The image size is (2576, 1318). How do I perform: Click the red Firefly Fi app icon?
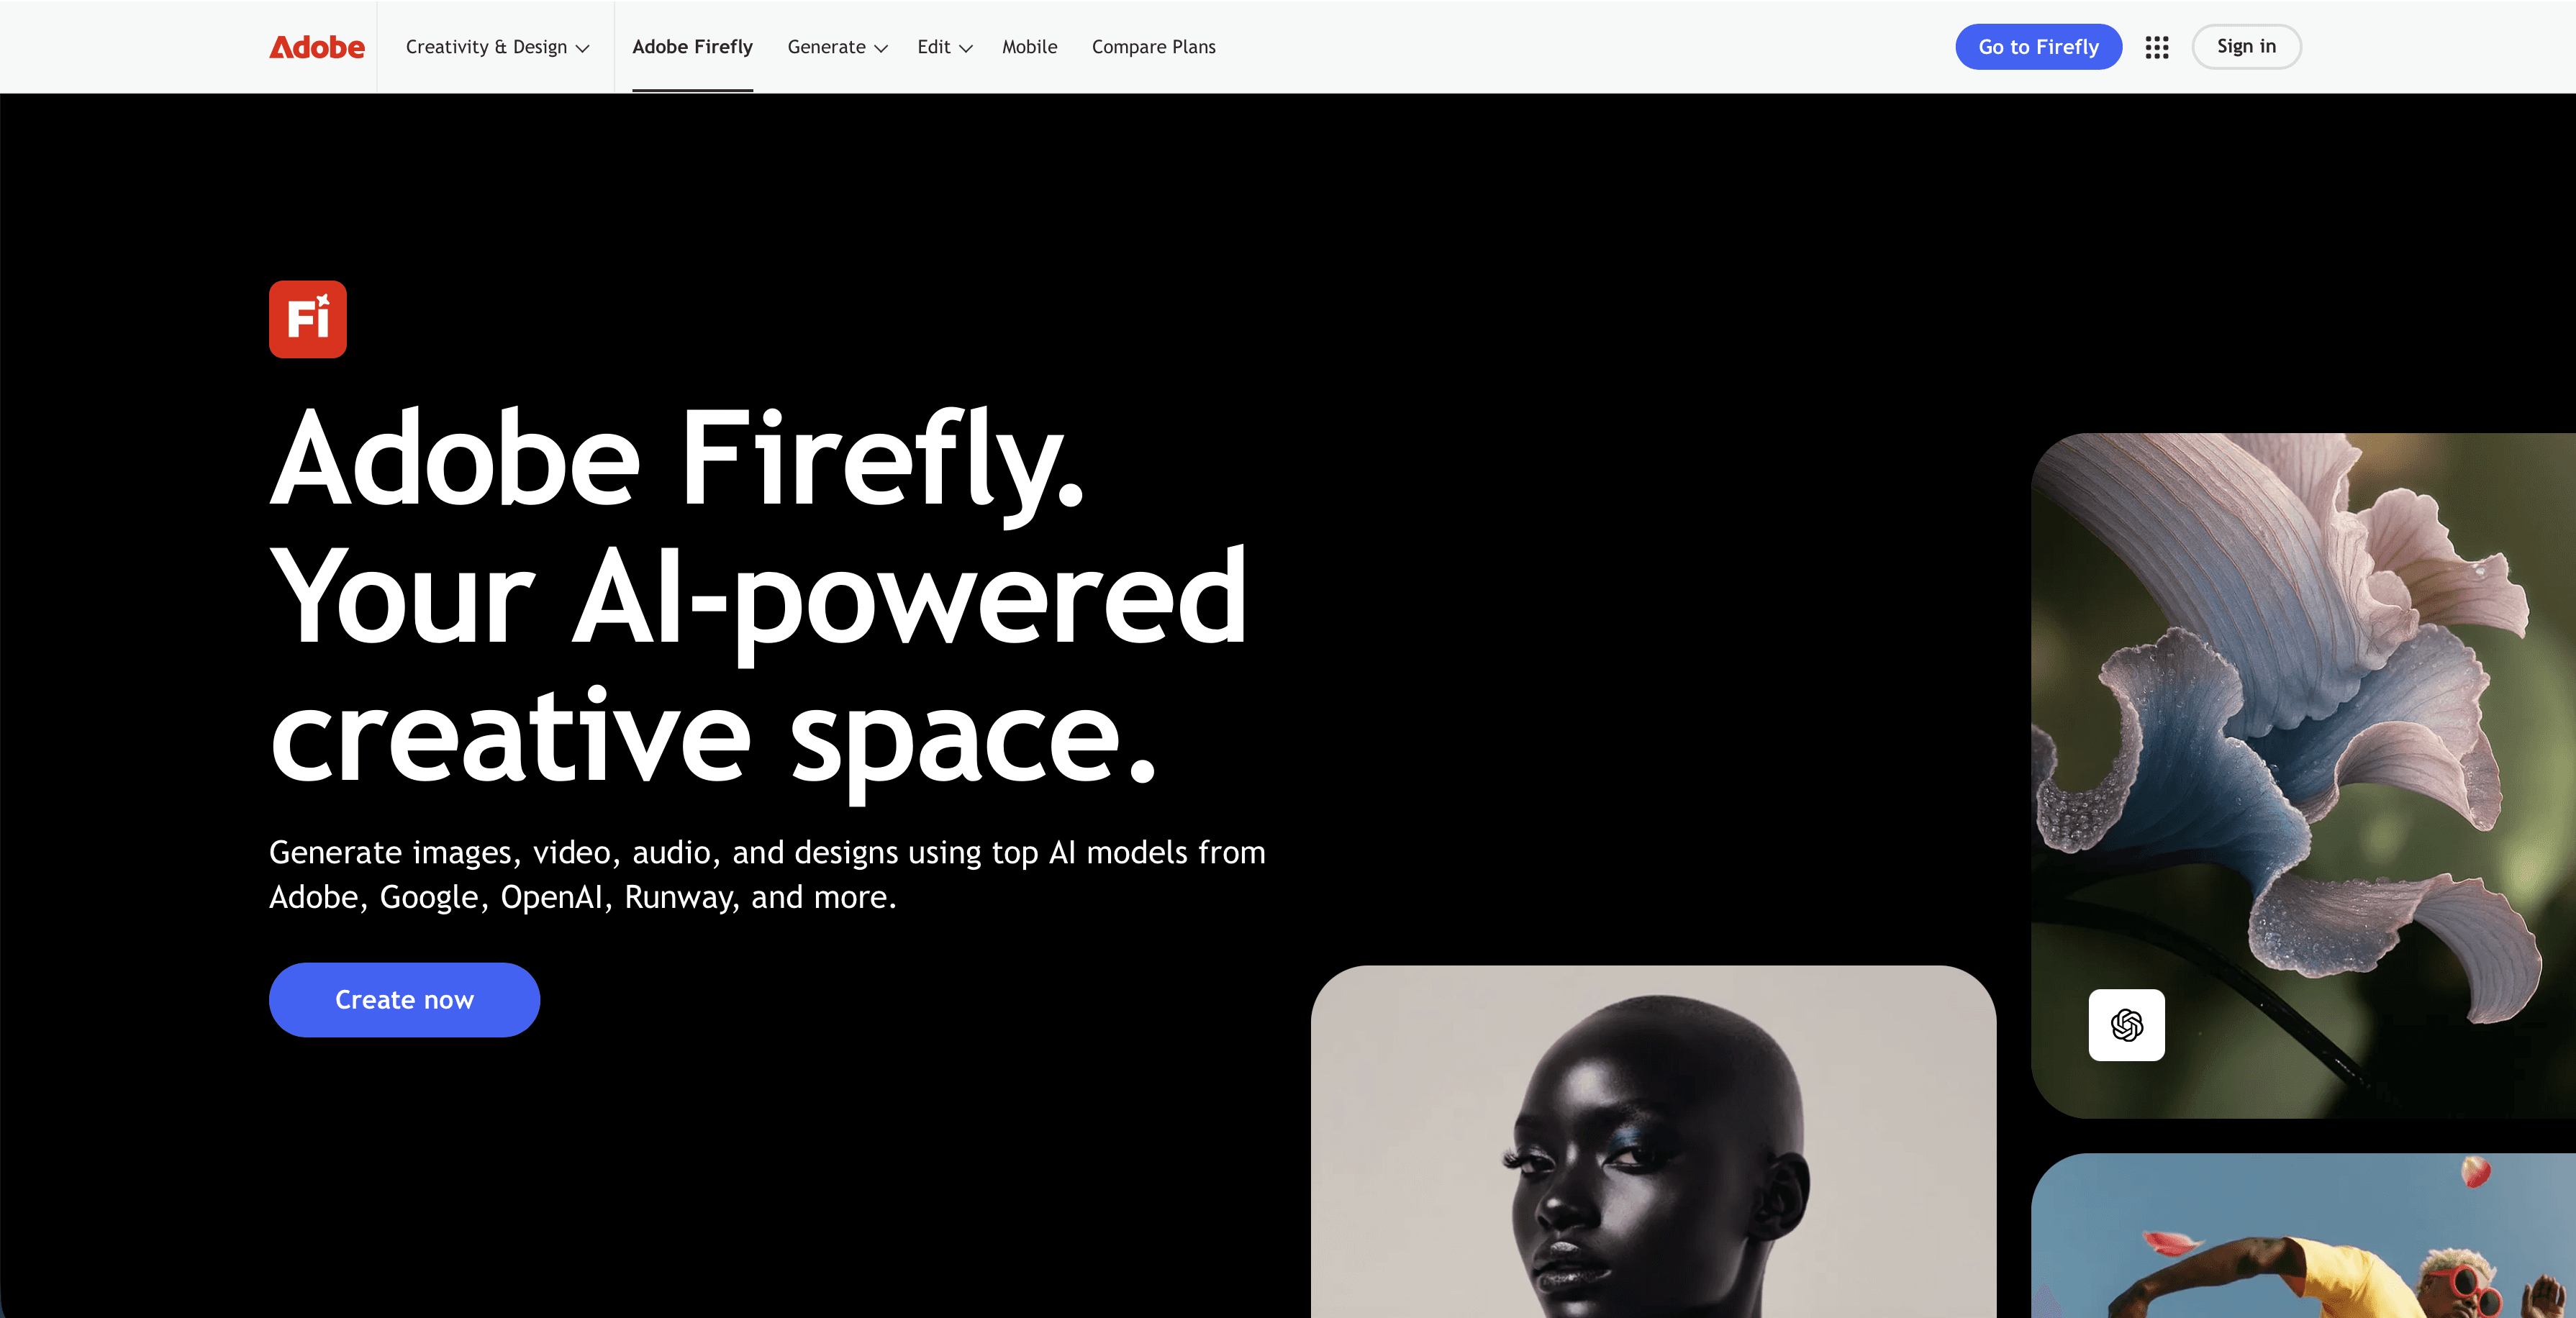tap(308, 319)
